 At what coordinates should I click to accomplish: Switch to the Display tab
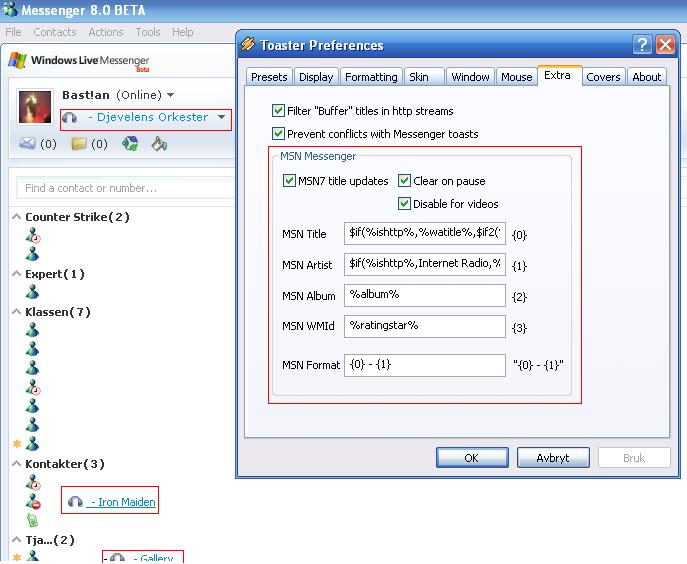[316, 77]
